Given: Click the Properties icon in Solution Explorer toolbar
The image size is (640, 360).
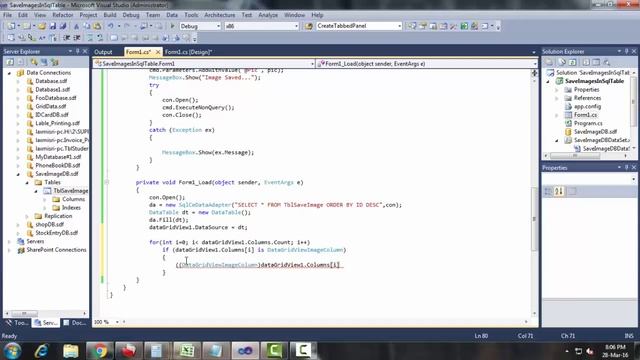Looking at the screenshot, I should [549, 62].
